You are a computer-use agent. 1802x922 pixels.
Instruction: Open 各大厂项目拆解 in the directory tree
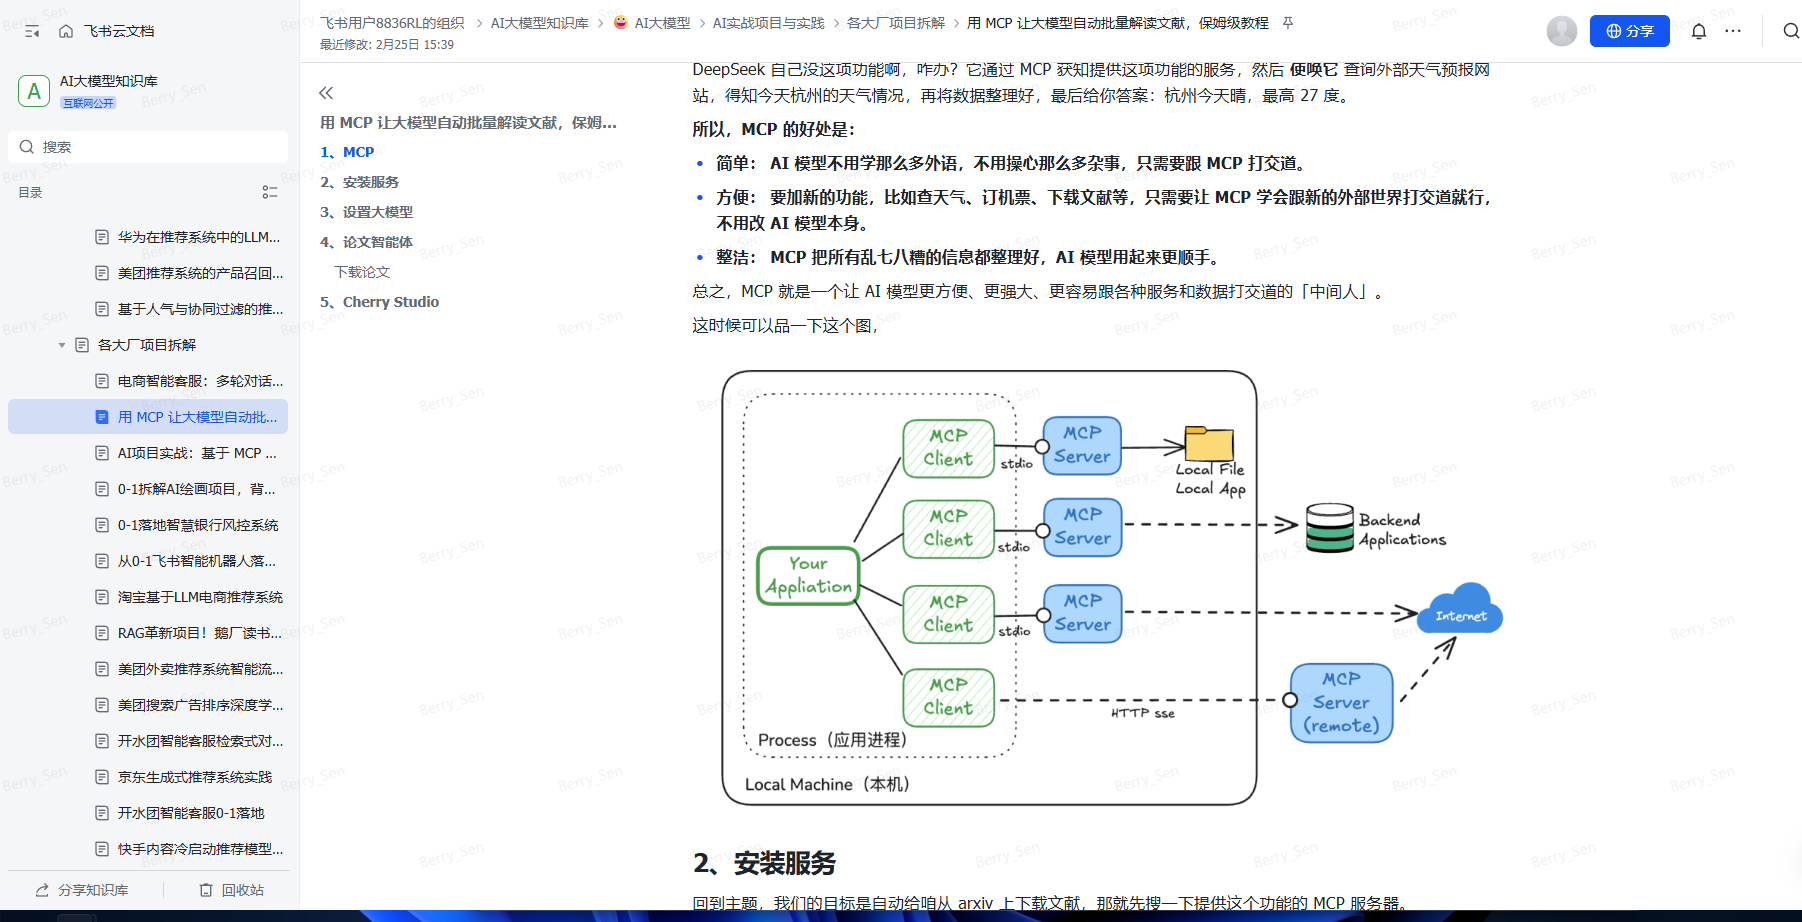tap(147, 345)
